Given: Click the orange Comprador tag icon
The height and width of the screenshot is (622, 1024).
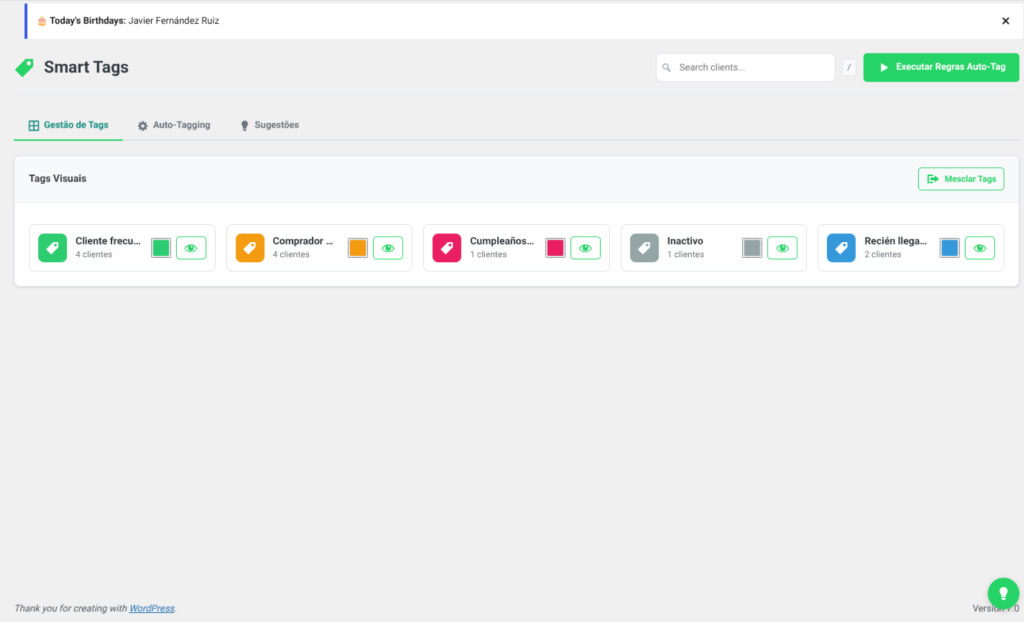Looking at the screenshot, I should pos(249,248).
